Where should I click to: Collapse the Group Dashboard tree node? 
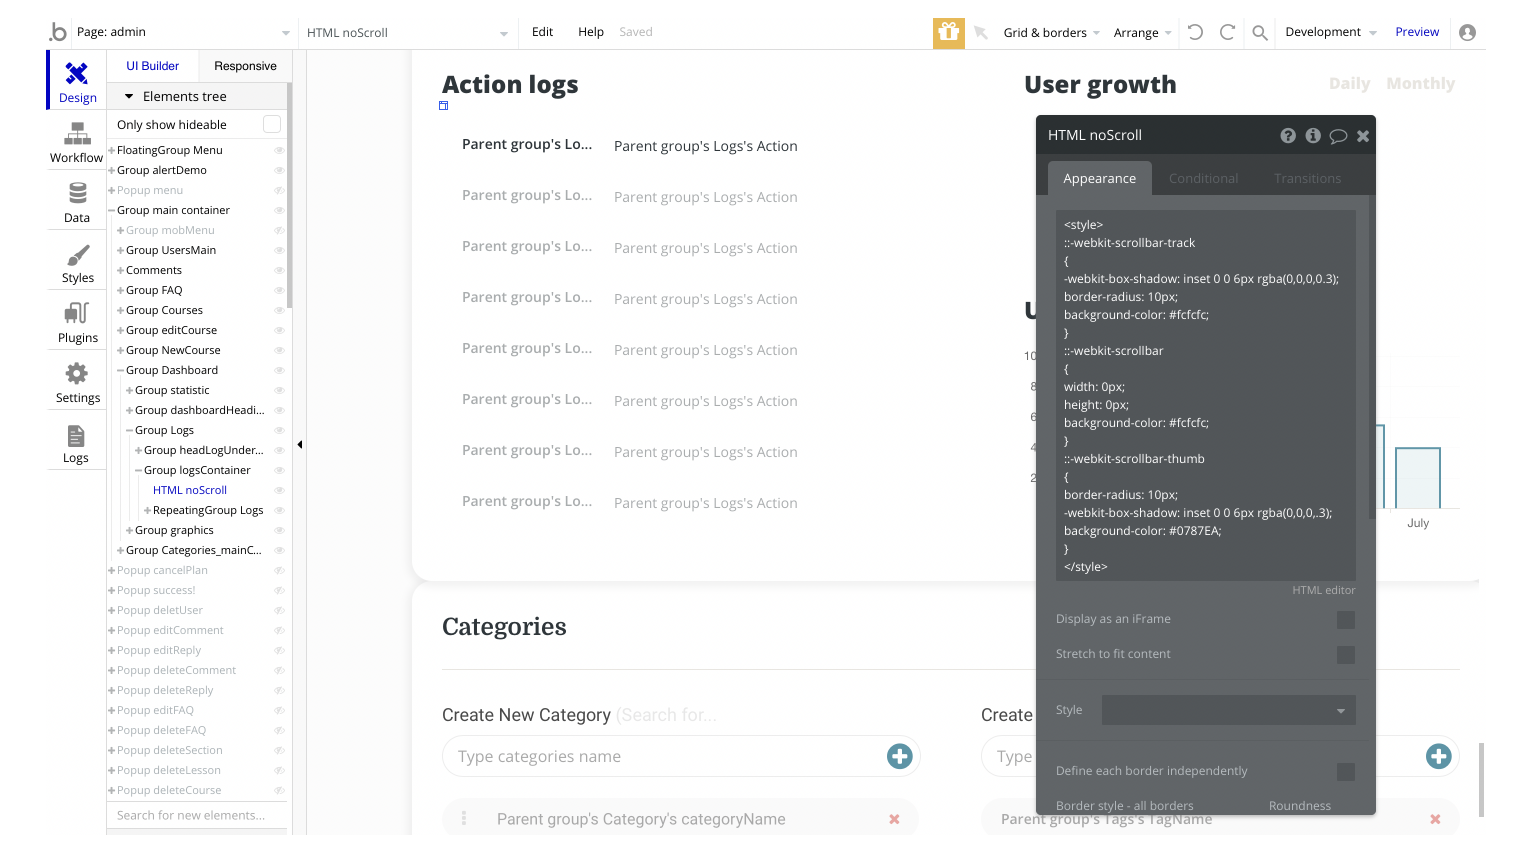[121, 370]
